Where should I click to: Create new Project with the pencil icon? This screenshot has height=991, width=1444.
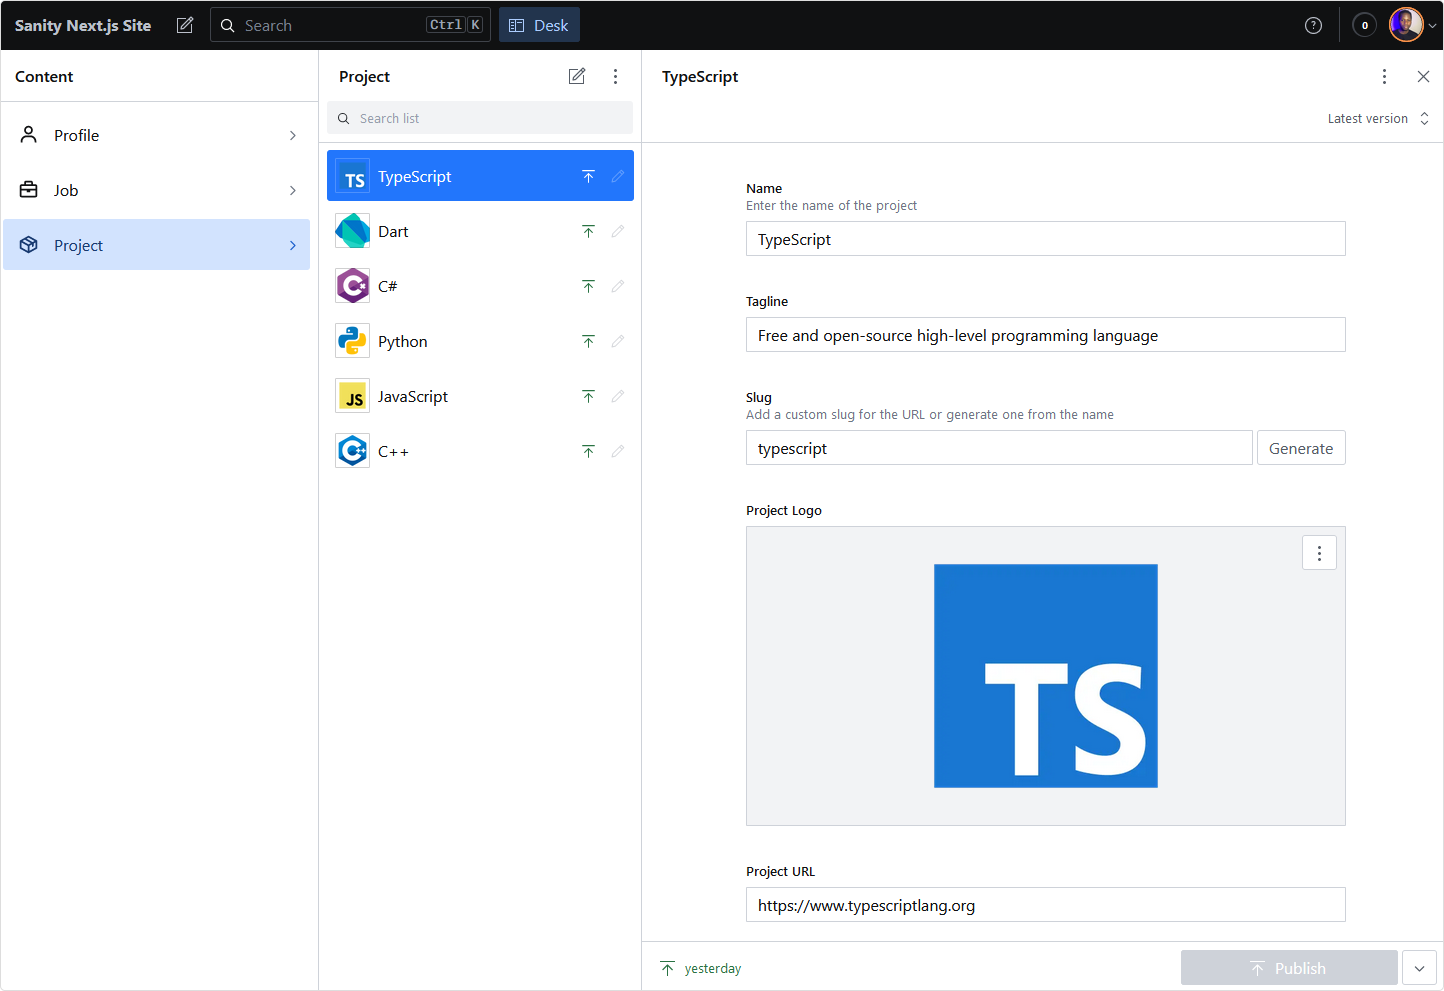577,76
